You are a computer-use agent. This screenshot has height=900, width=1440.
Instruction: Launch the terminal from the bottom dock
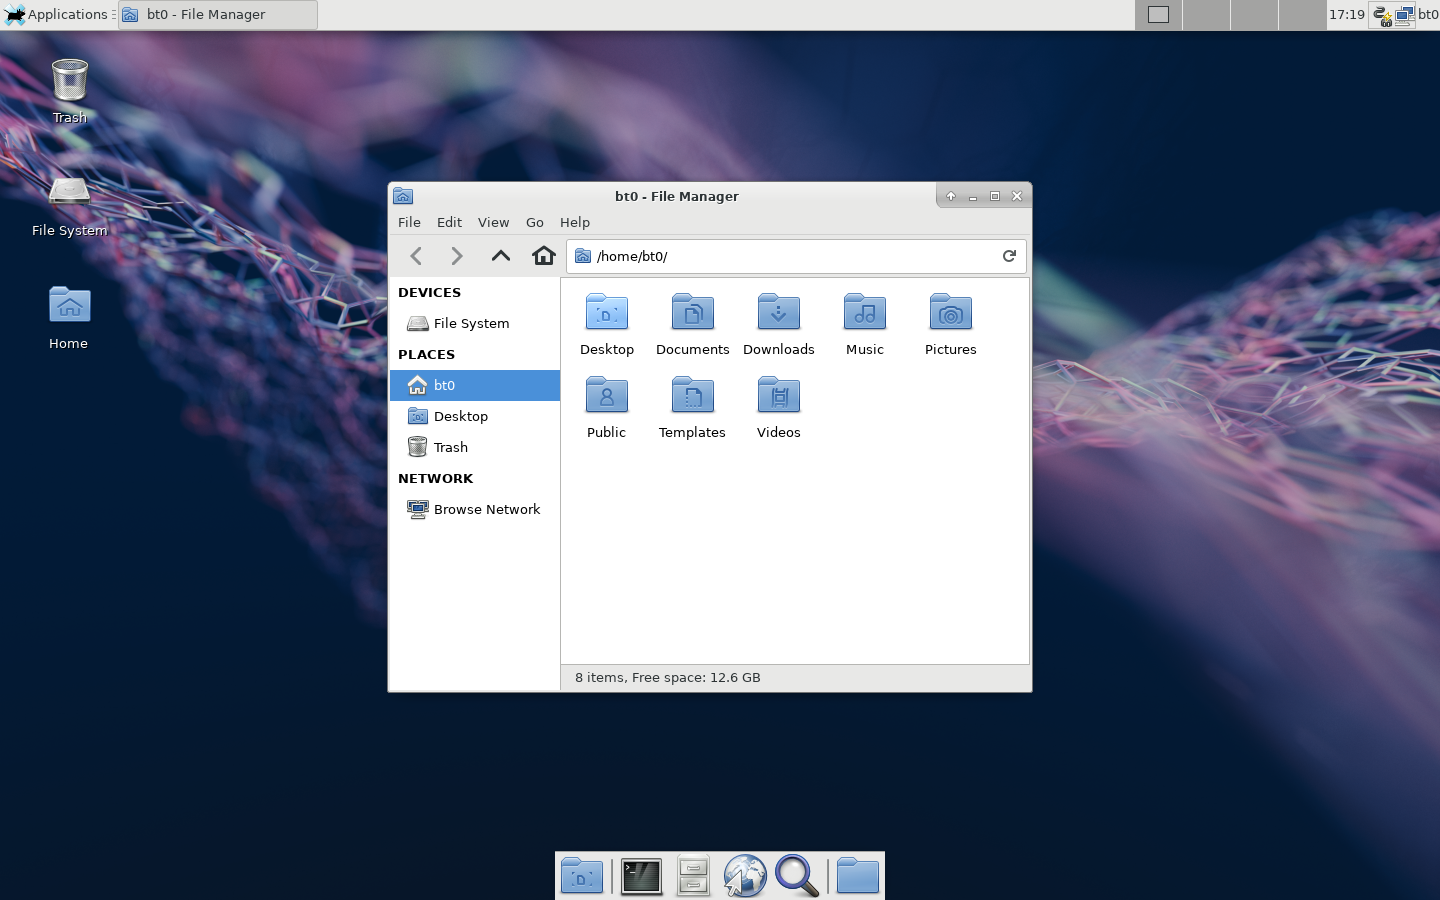pyautogui.click(x=641, y=876)
